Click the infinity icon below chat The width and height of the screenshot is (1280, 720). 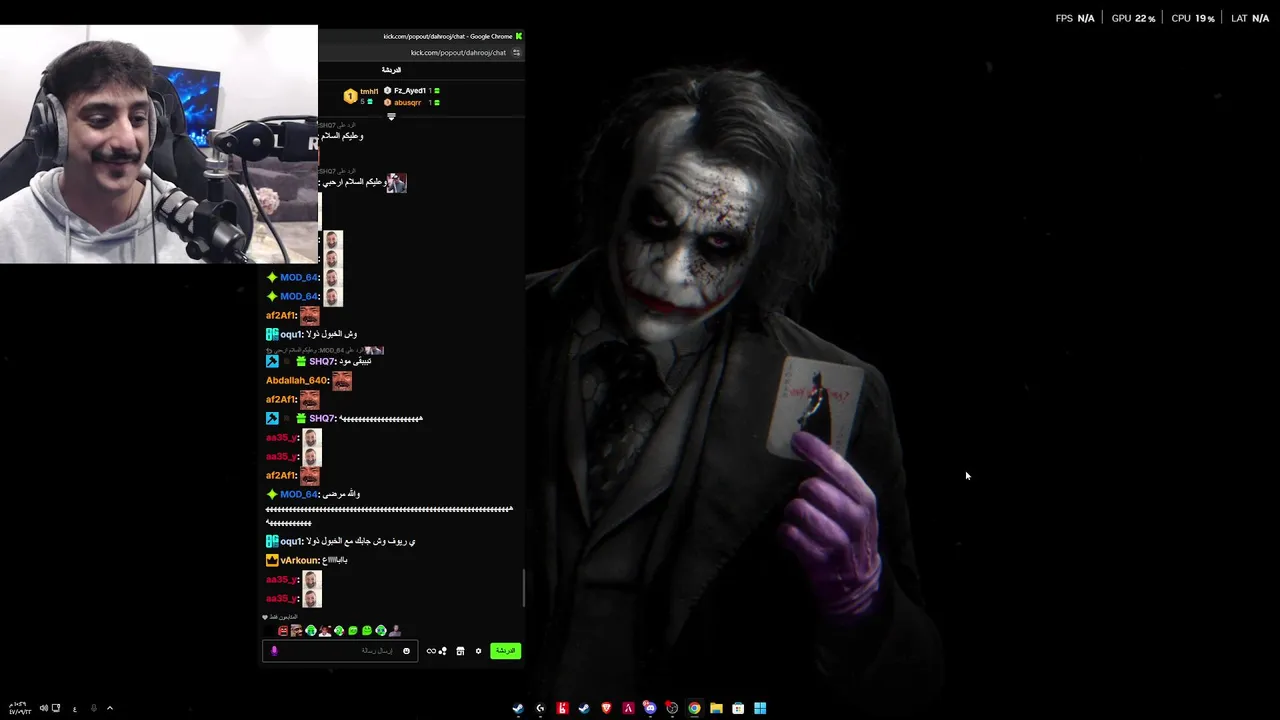click(431, 651)
